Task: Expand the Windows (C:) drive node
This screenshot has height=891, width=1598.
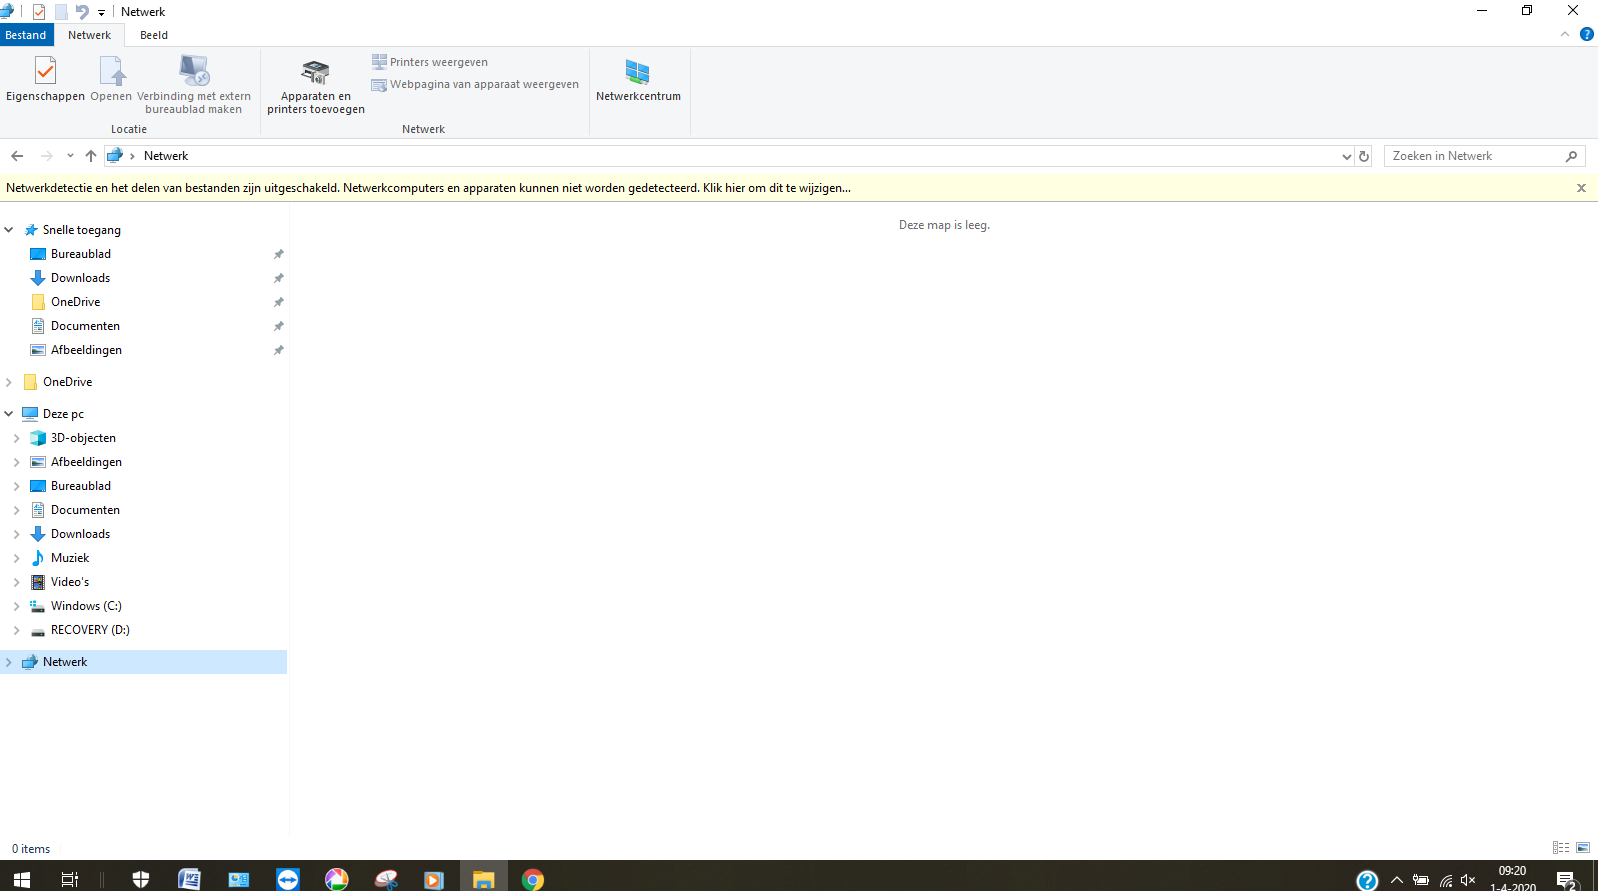Action: (x=16, y=606)
